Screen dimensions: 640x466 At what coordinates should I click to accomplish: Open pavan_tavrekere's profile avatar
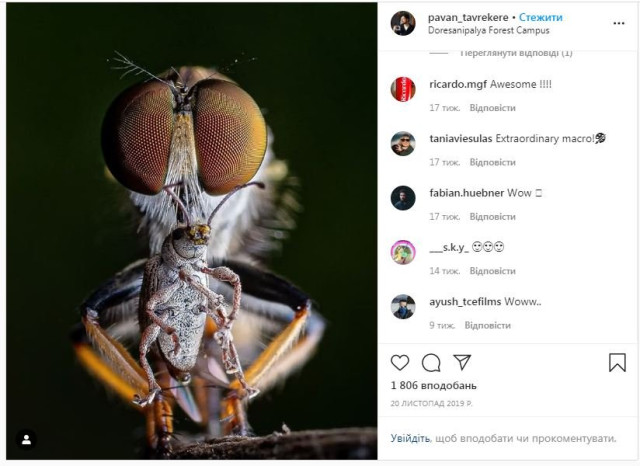[402, 23]
